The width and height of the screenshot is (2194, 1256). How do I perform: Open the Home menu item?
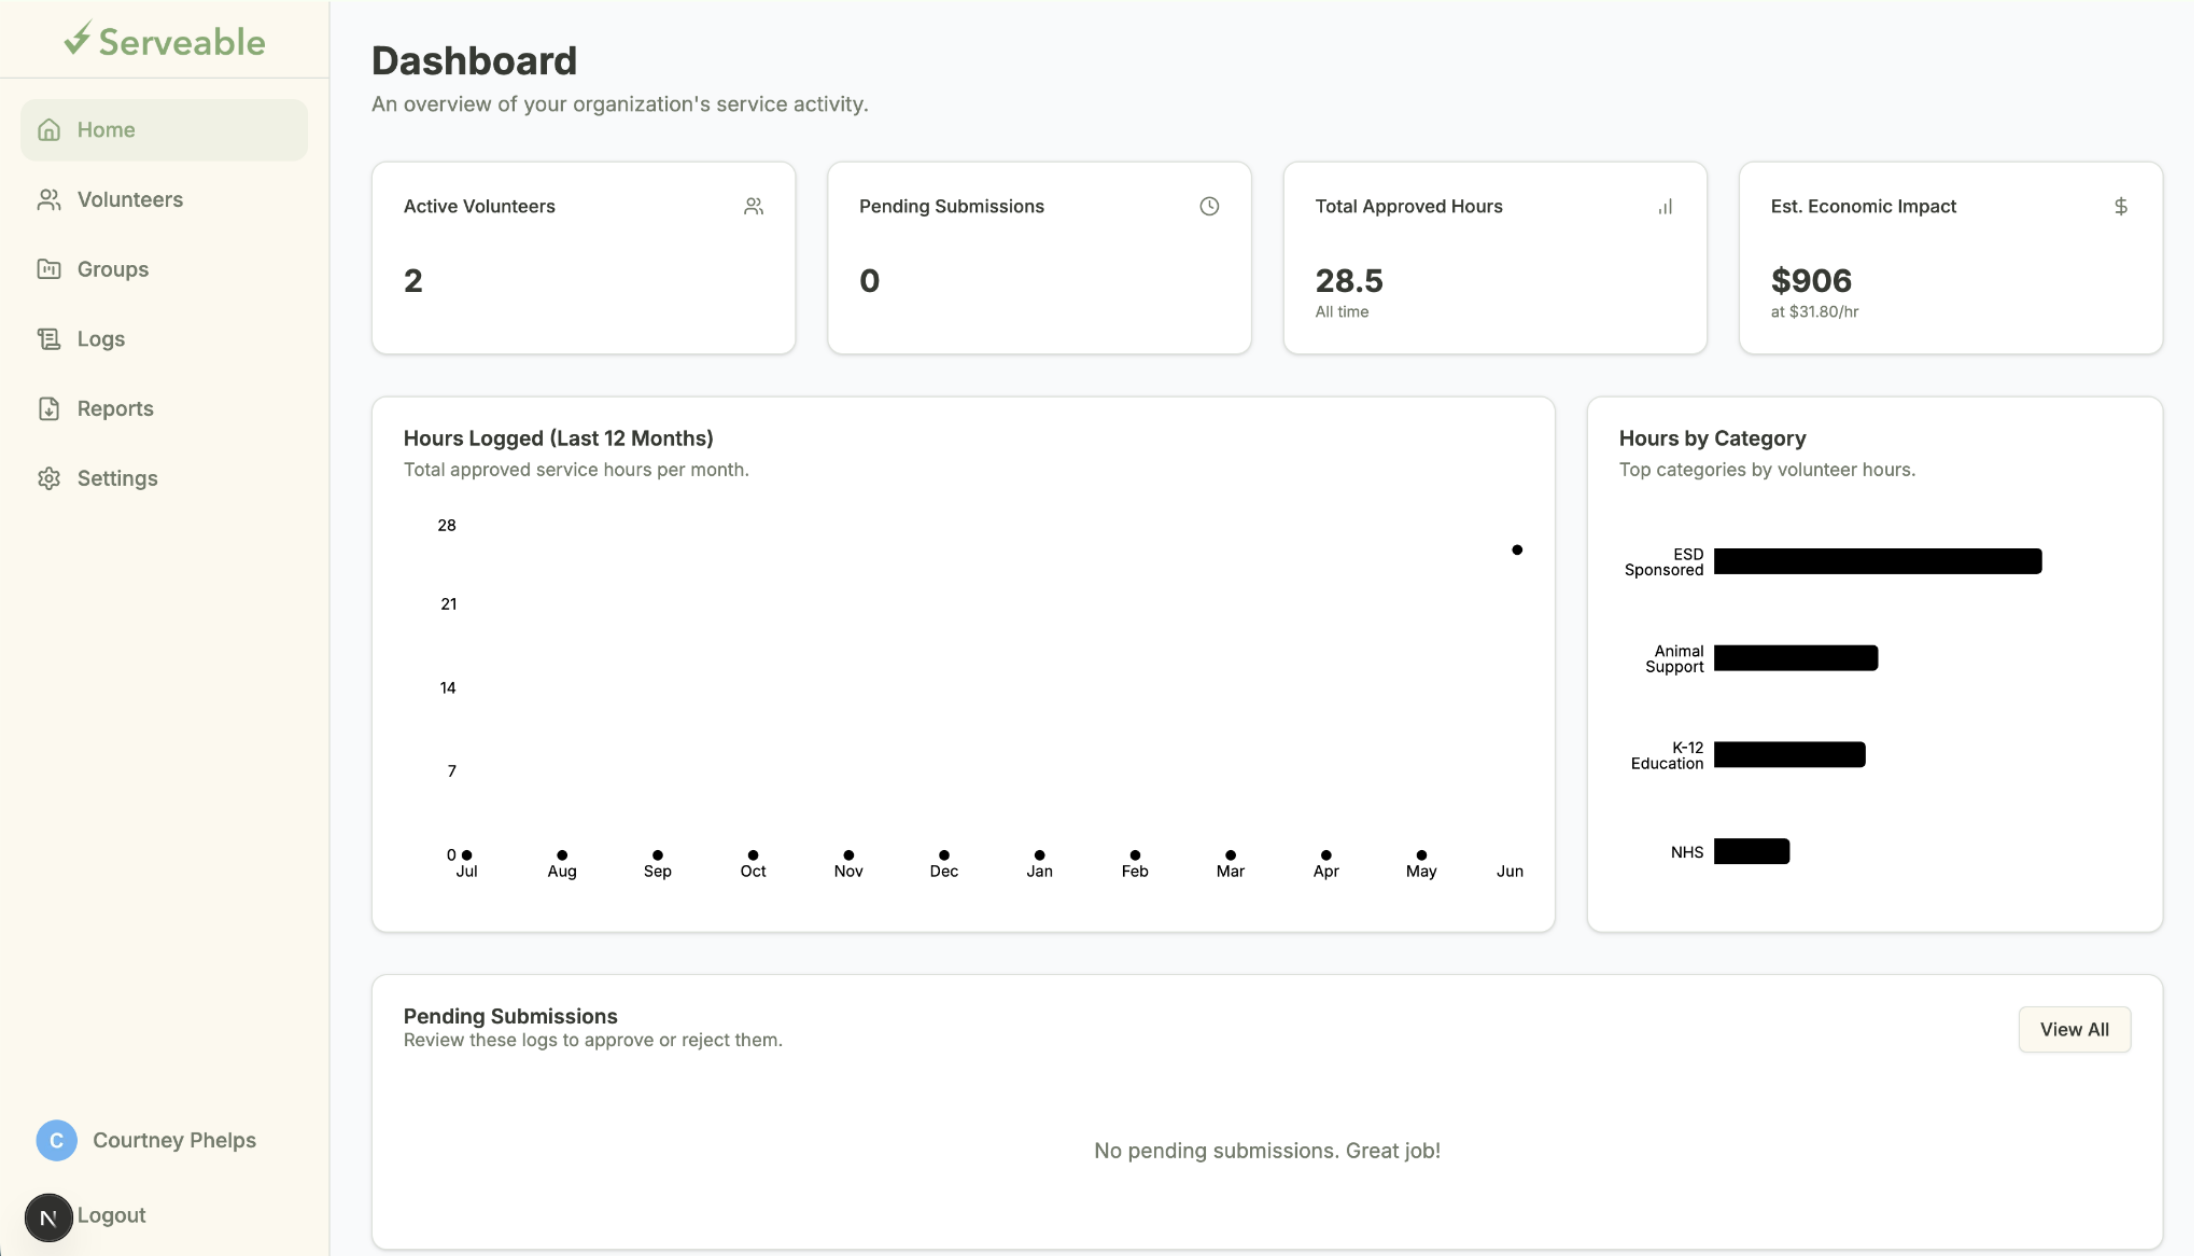tap(164, 130)
